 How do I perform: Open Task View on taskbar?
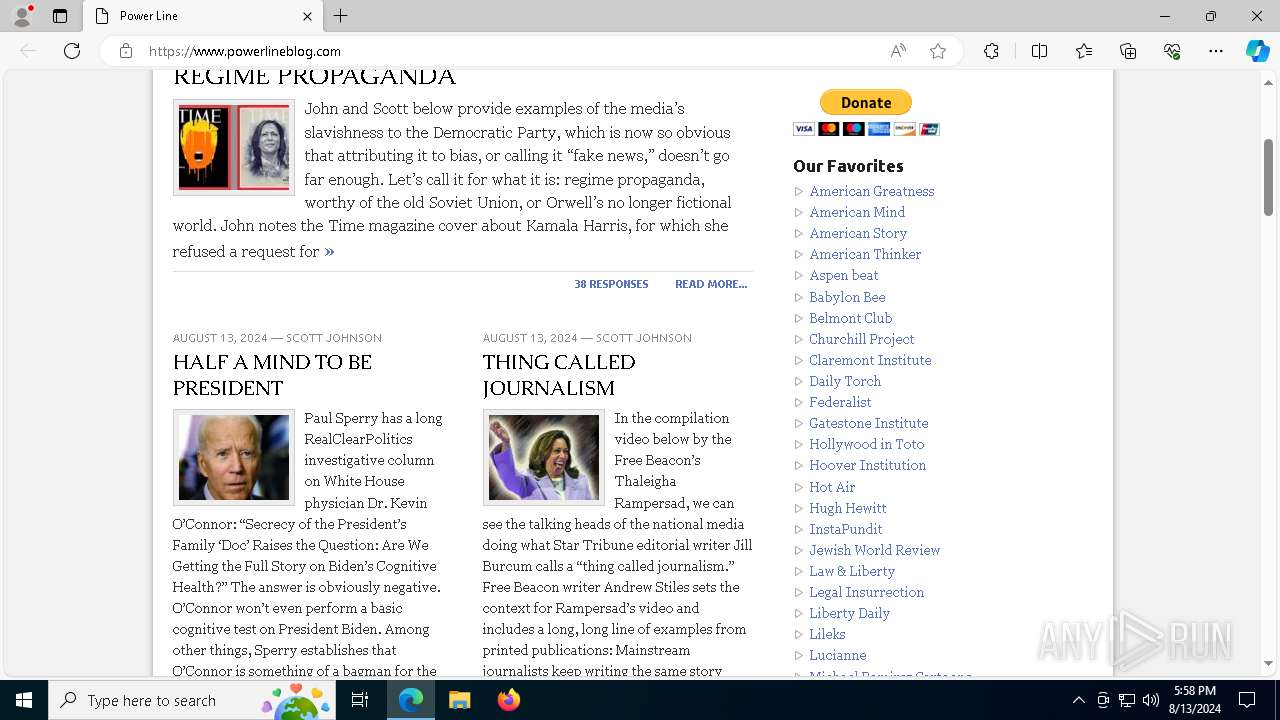pos(360,700)
